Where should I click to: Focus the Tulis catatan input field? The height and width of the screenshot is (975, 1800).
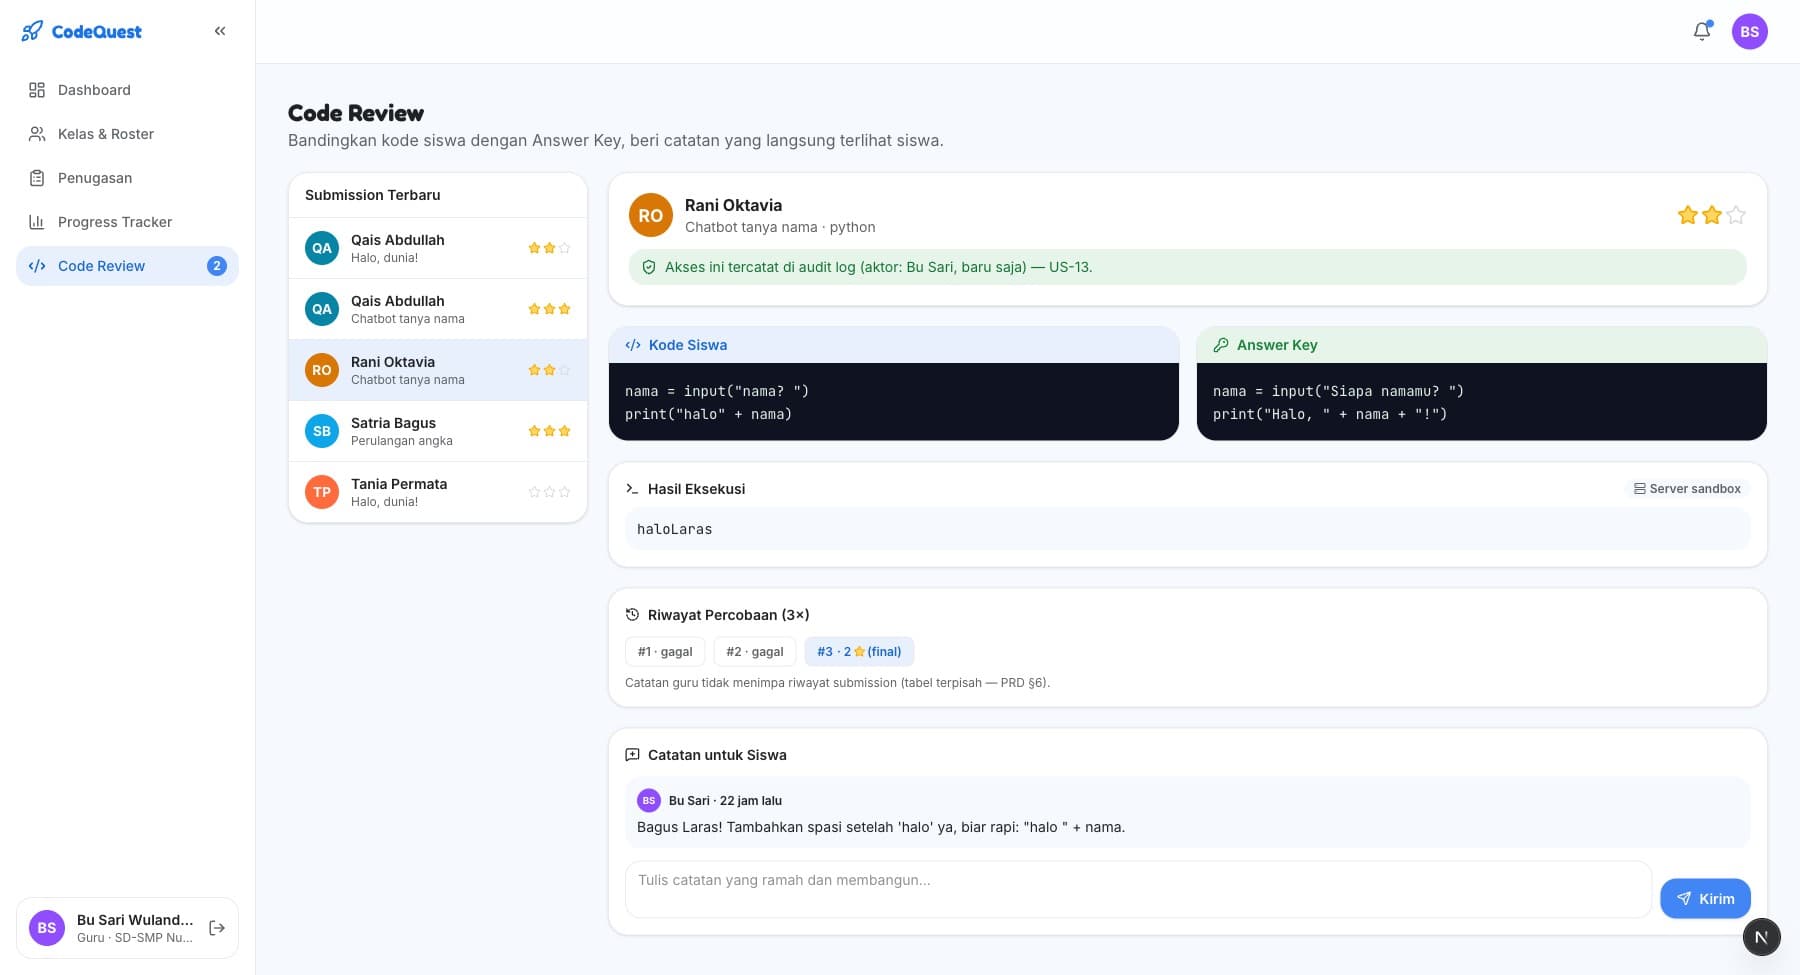(1138, 889)
